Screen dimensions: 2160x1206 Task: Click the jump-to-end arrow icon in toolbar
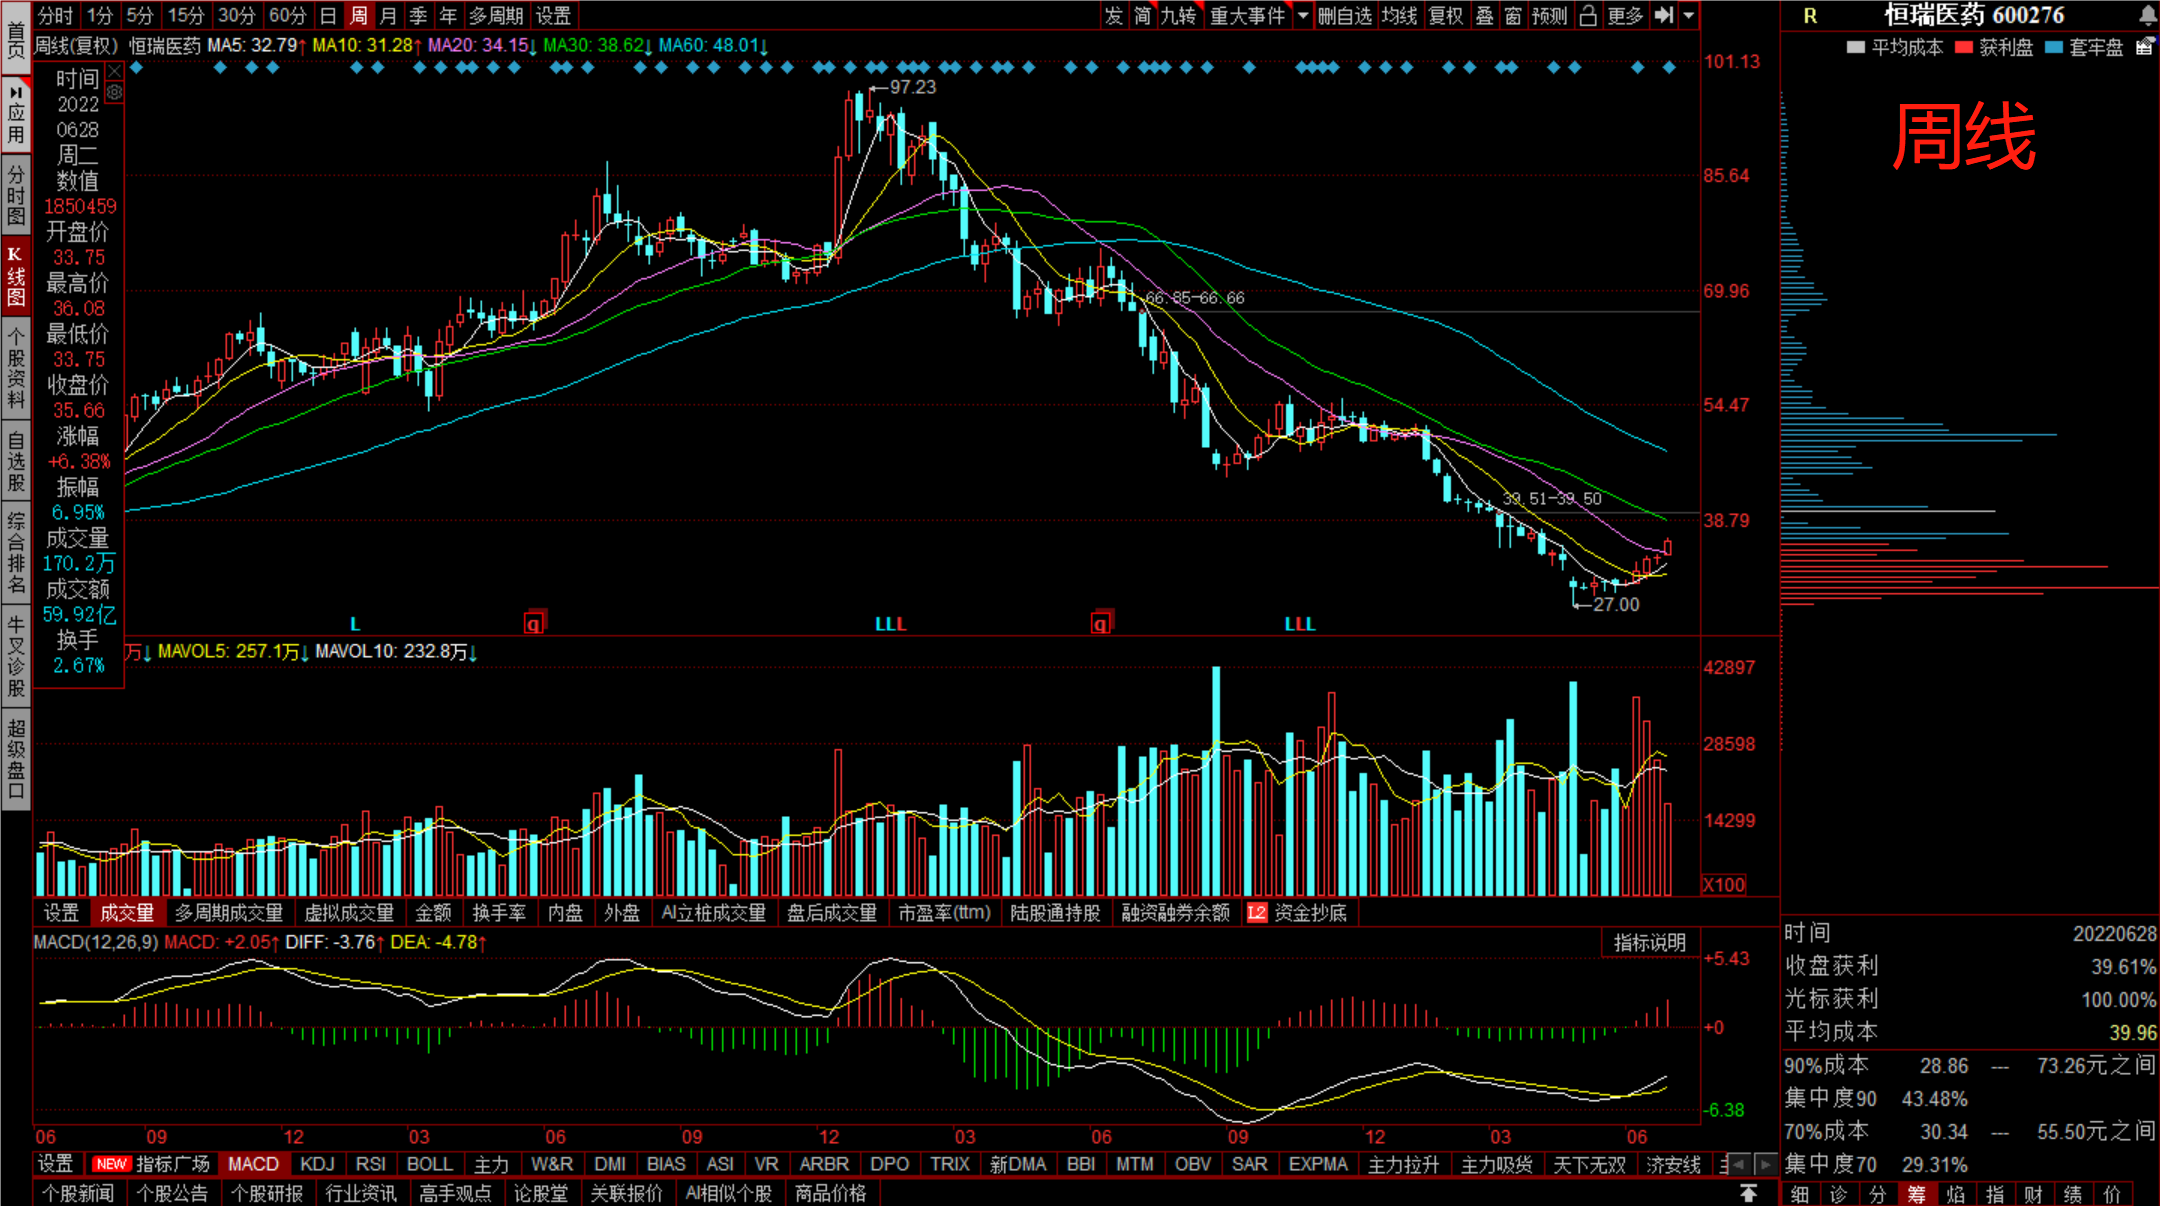[x=1664, y=15]
